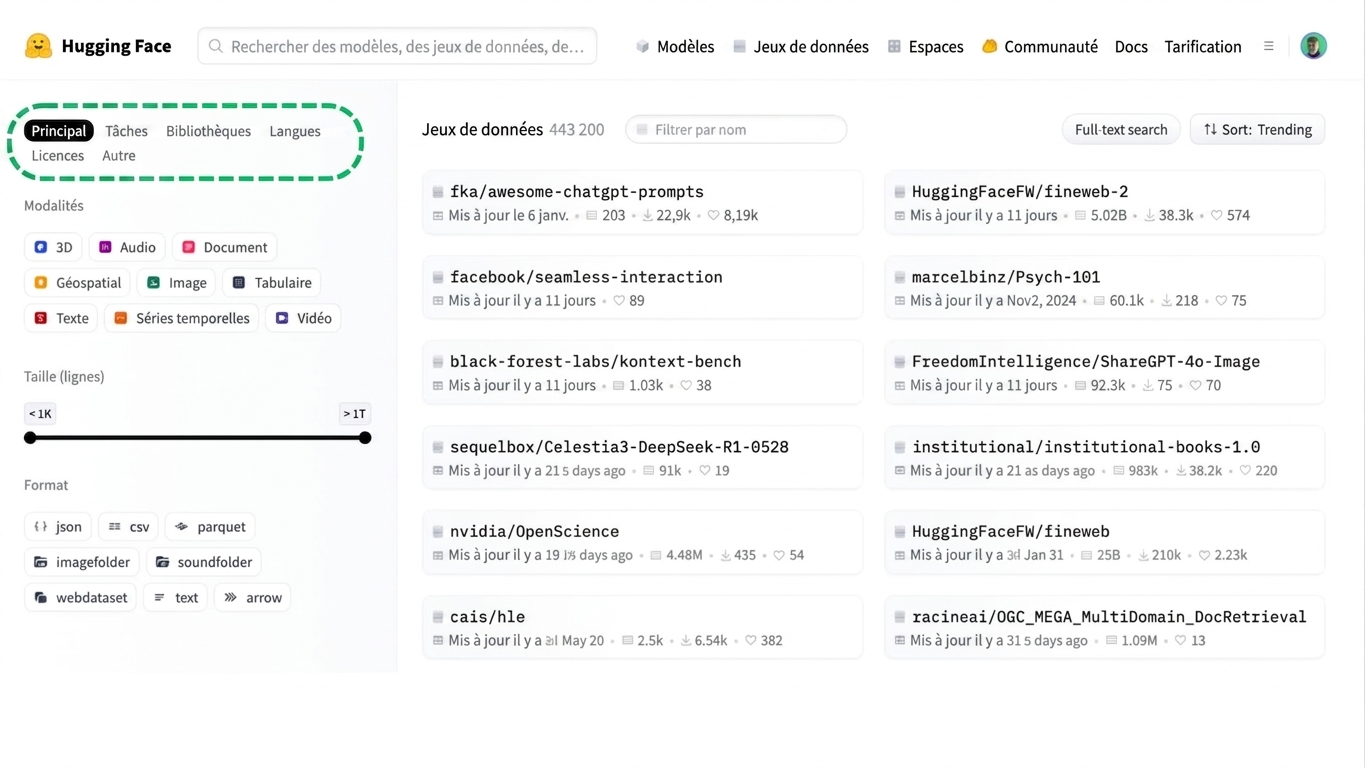Click the Audio modality icon

[x=105, y=247]
